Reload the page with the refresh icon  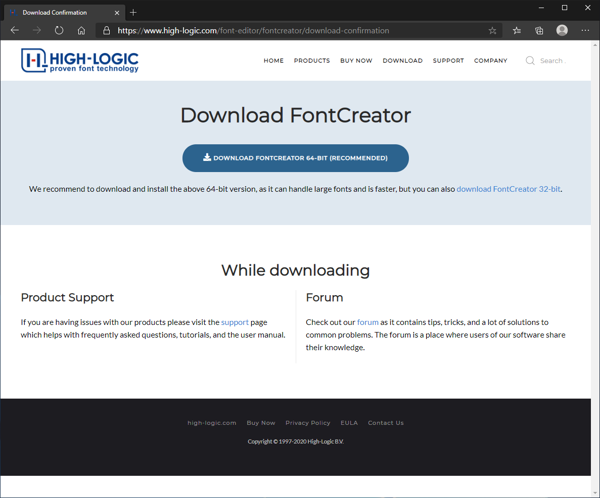[x=59, y=30]
